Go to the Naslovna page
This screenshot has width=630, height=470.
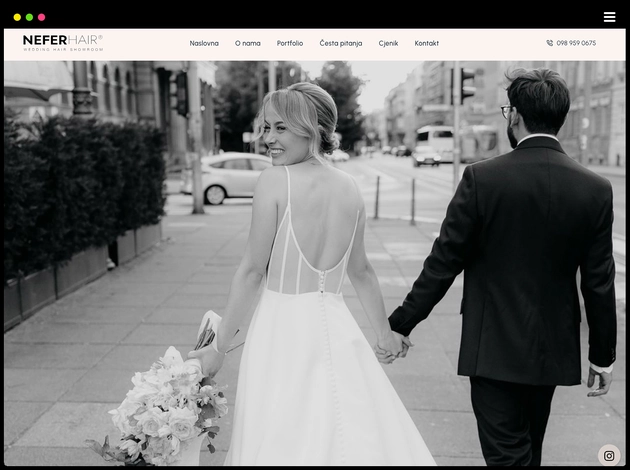(204, 44)
